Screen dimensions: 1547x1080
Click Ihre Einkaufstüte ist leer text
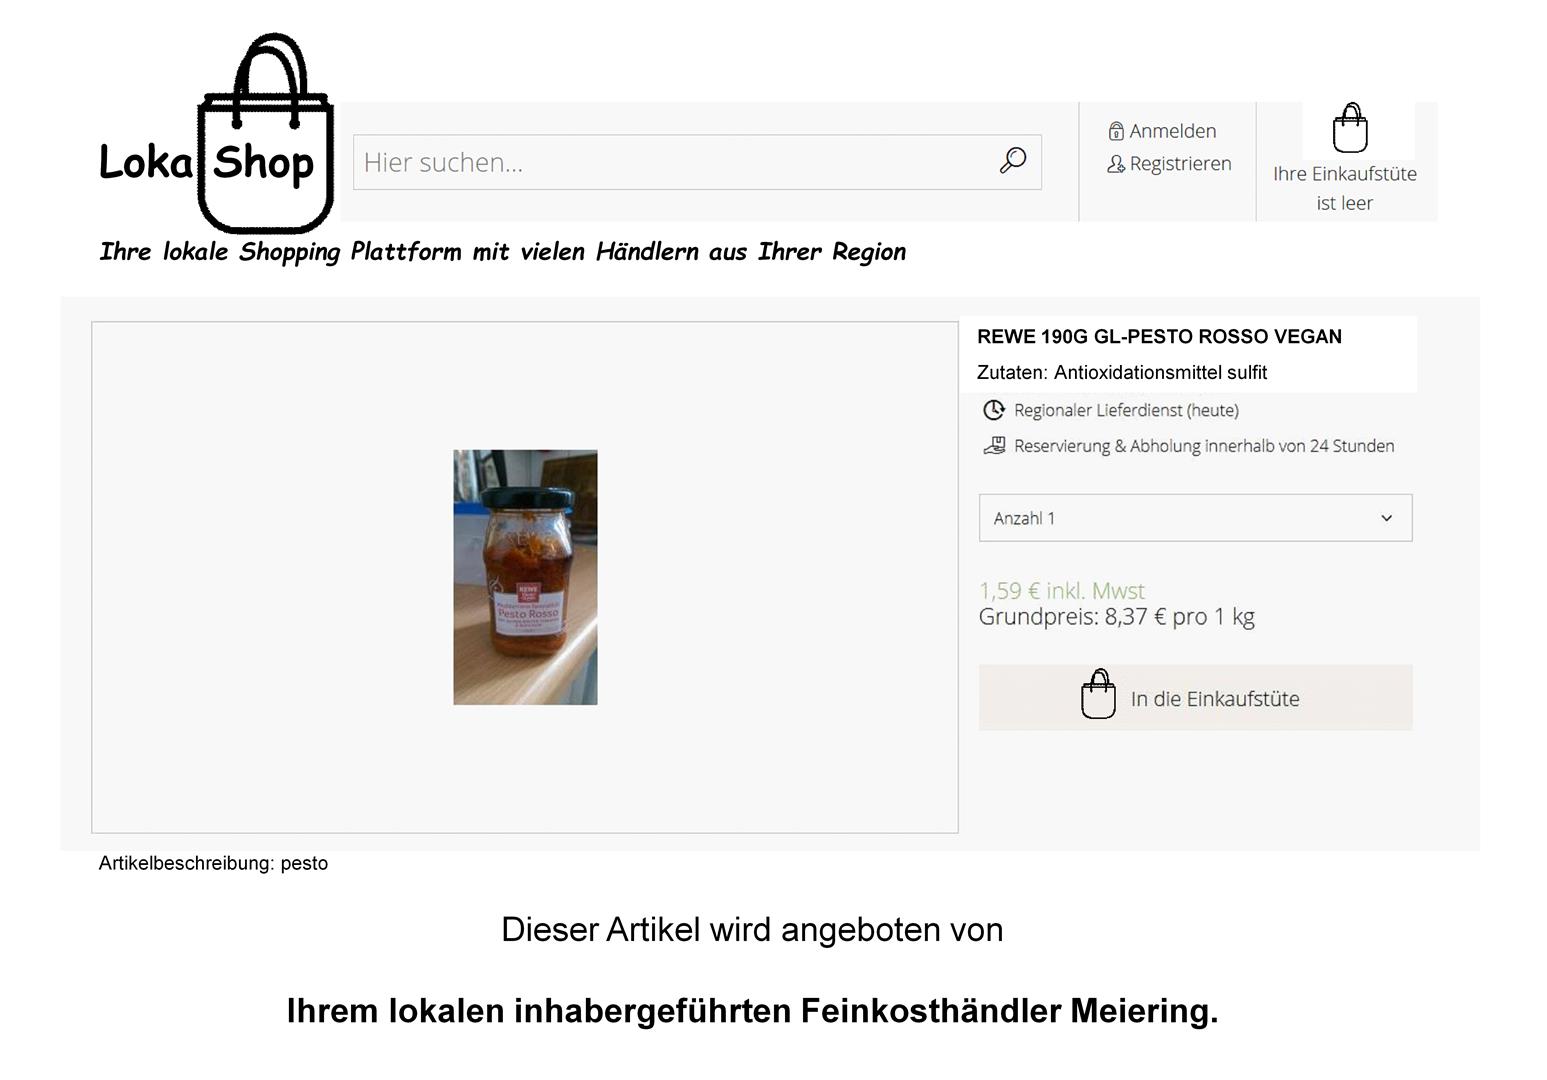tap(1344, 188)
